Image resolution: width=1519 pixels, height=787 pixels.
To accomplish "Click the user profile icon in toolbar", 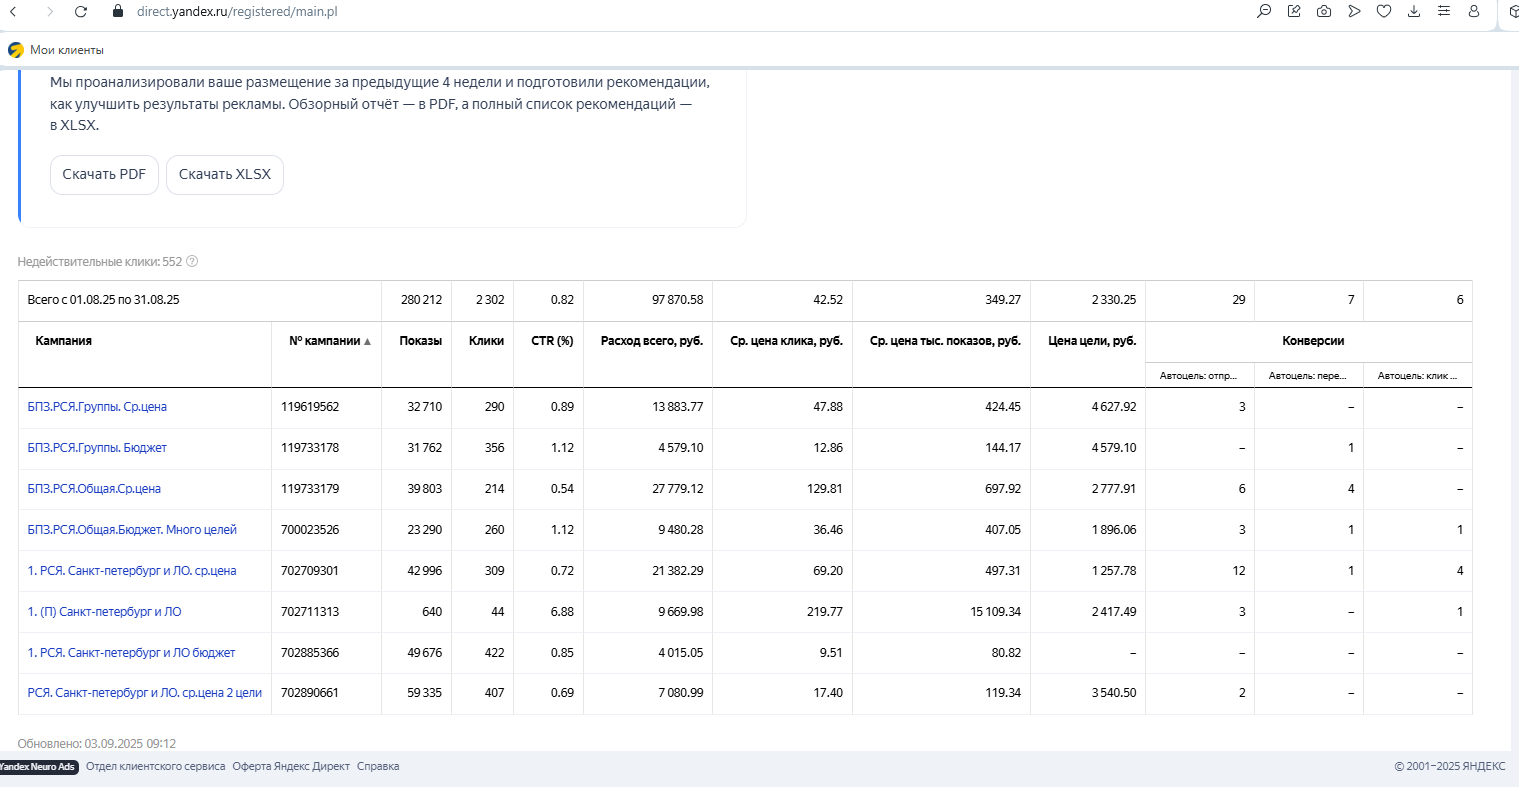I will coord(1474,12).
